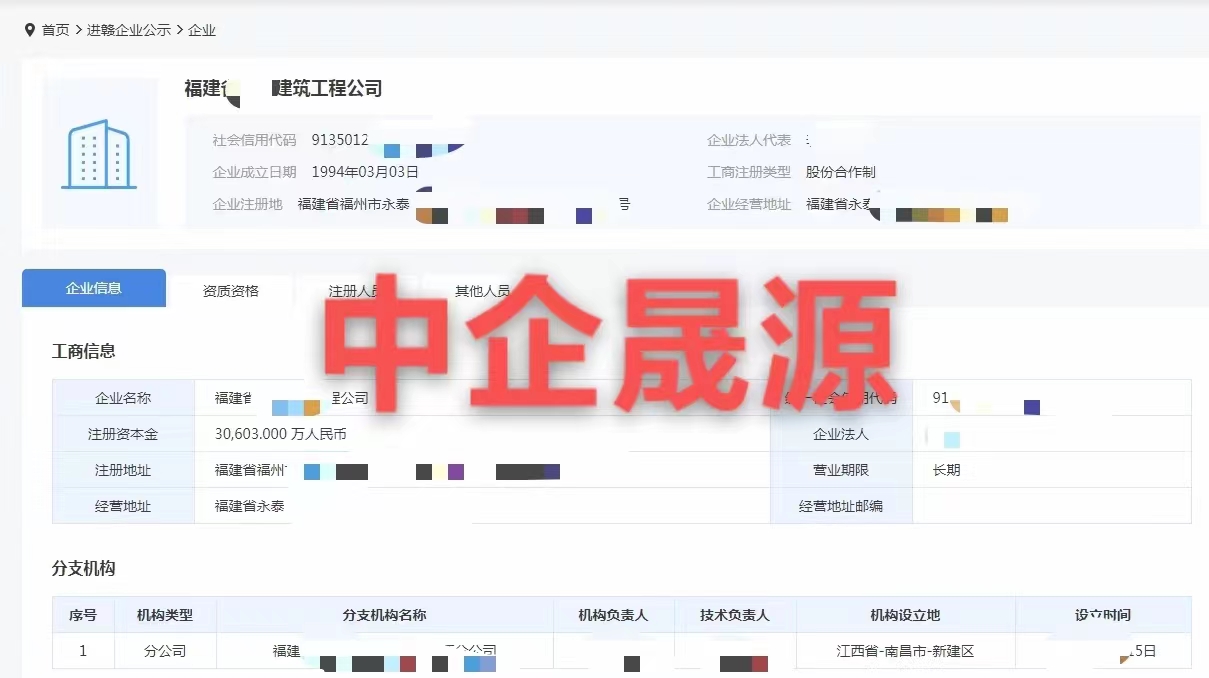1209x678 pixels.
Task: Click the 分支机构 section heading
Action: [x=84, y=568]
